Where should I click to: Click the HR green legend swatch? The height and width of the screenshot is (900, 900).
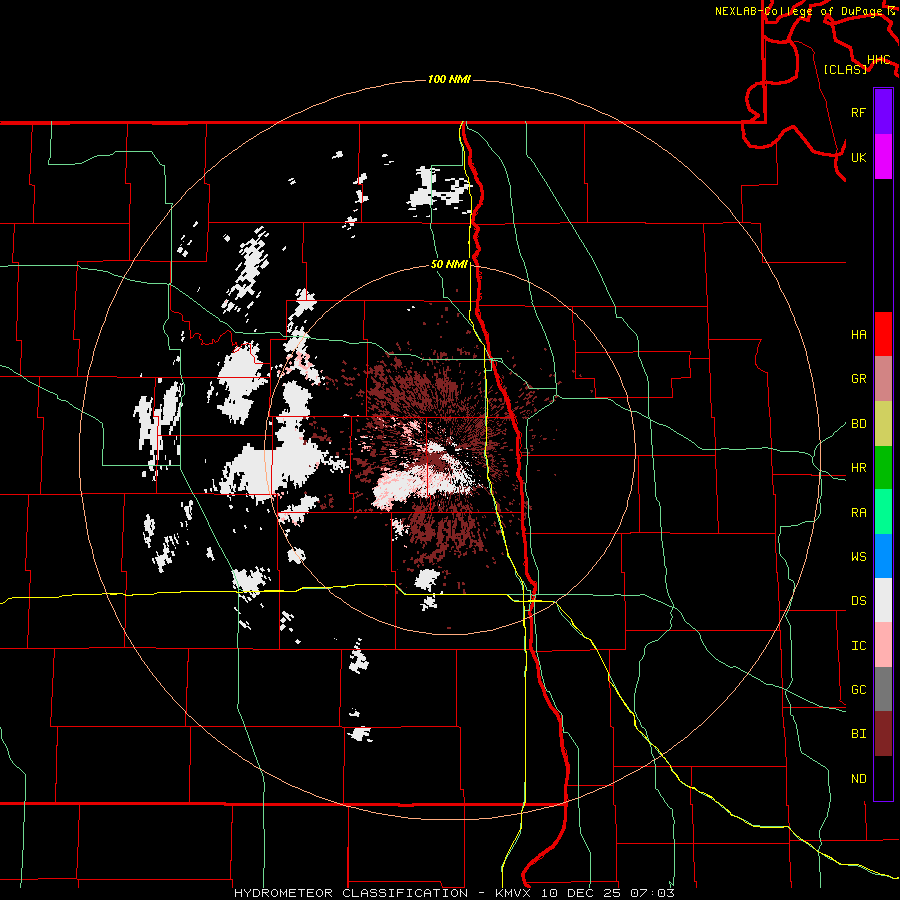pos(883,468)
